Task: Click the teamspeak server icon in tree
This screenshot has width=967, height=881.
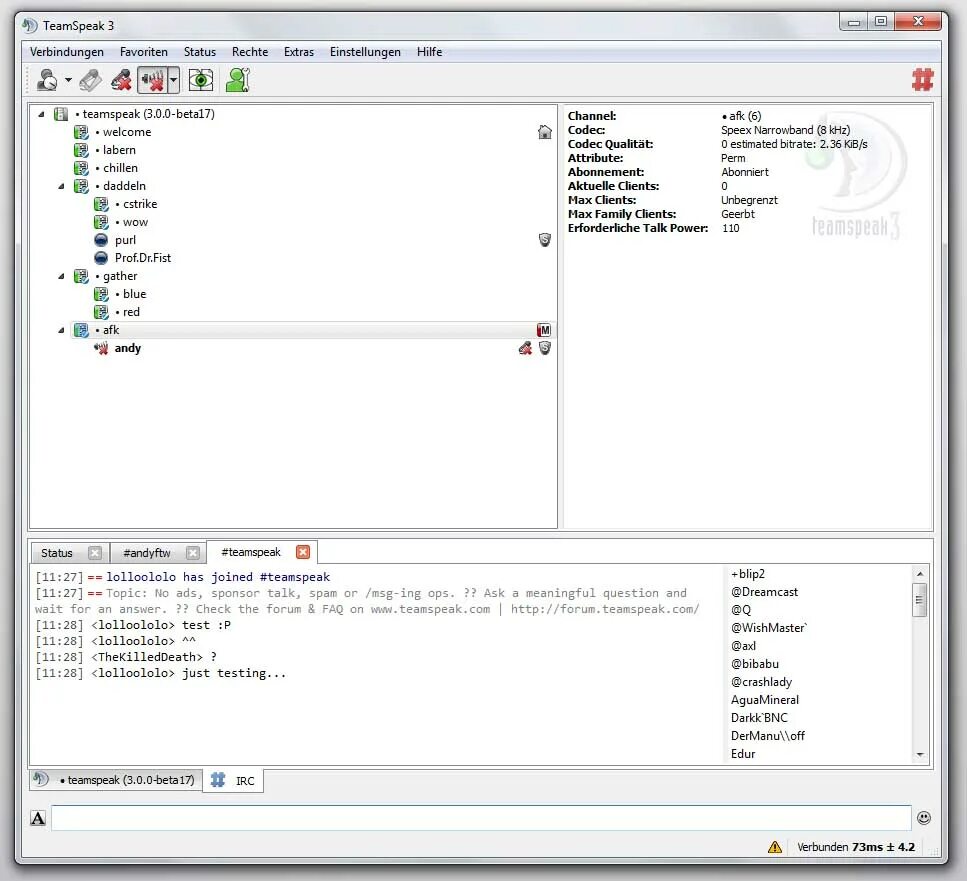Action: pos(60,114)
